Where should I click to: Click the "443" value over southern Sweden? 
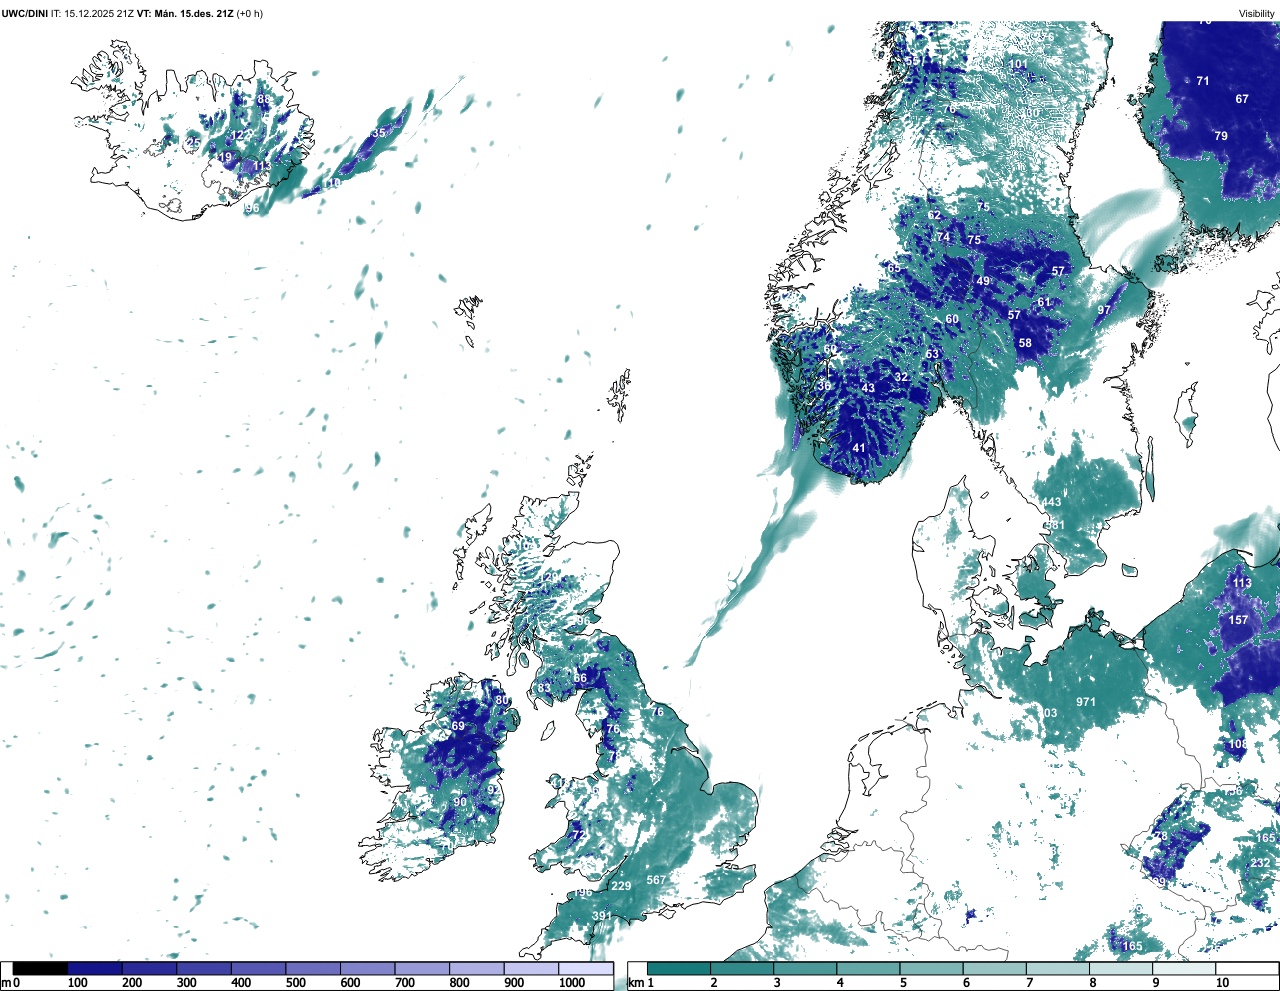[1051, 503]
